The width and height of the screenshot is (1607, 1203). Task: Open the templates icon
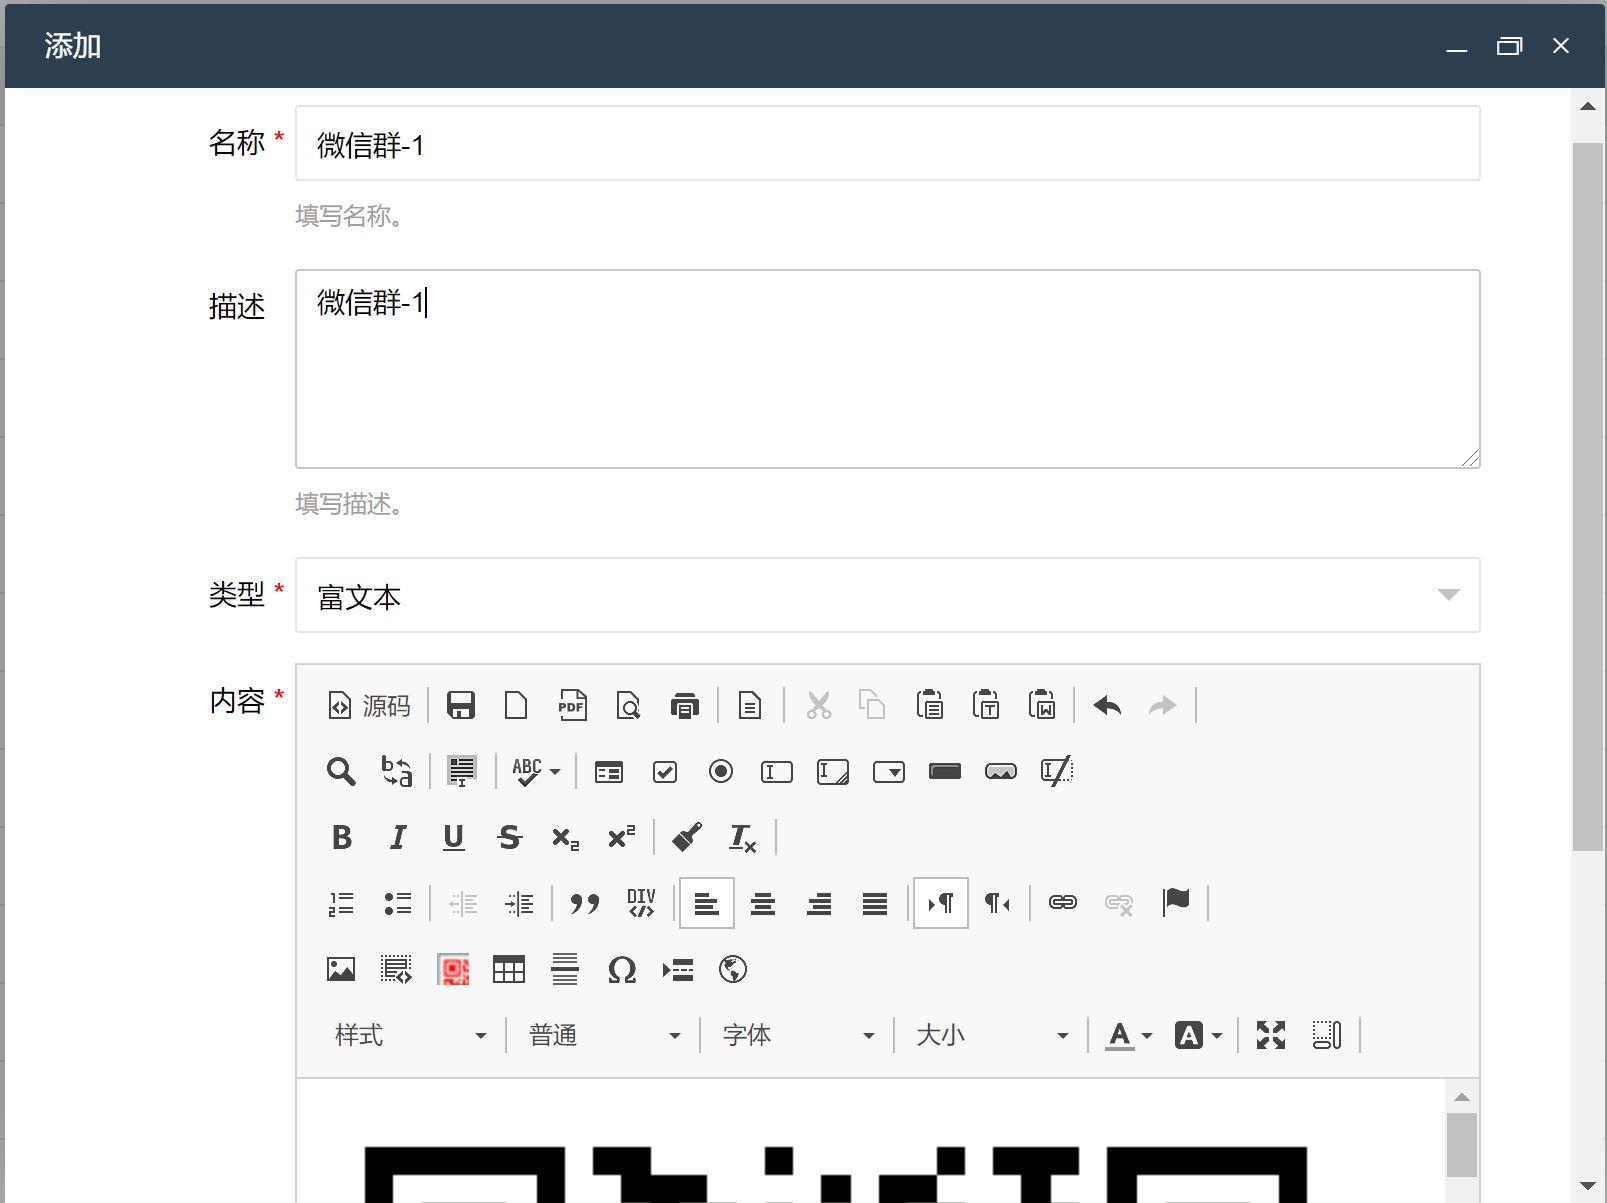point(750,706)
